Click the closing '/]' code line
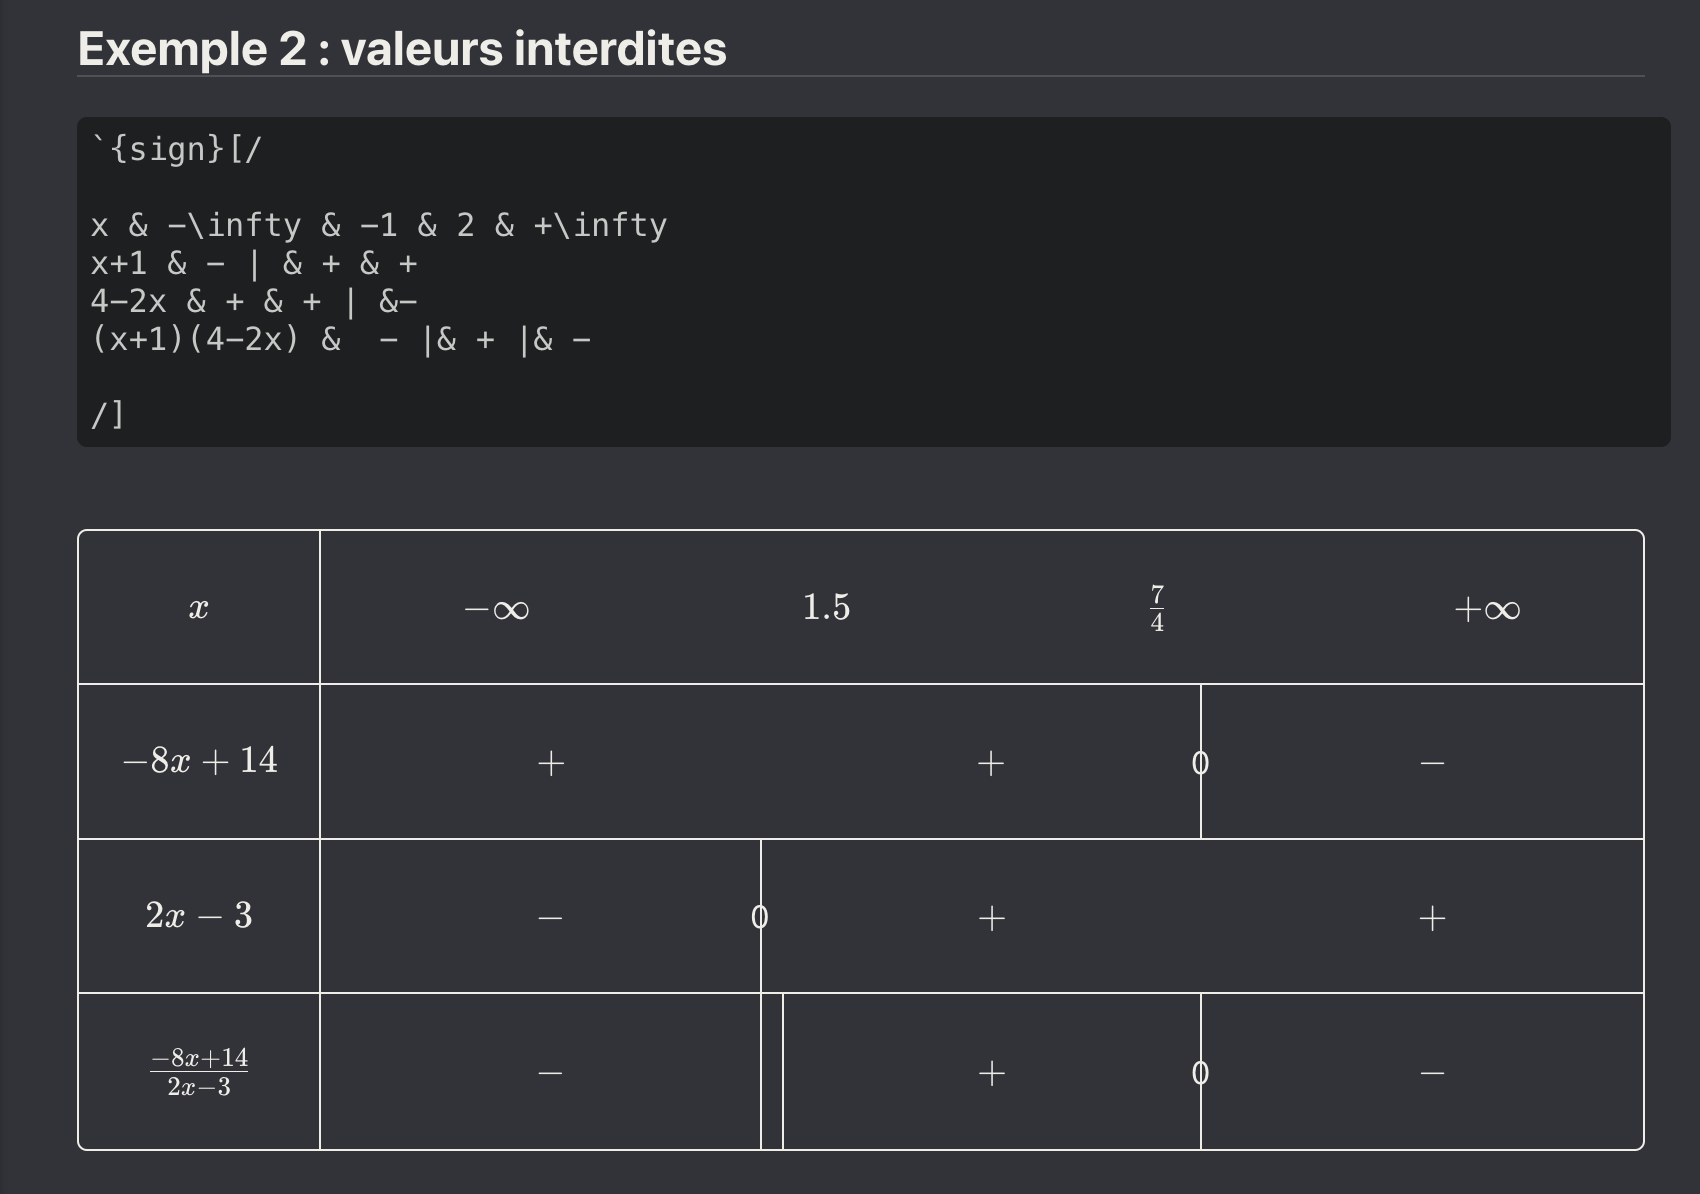The width and height of the screenshot is (1700, 1194). pos(107,413)
